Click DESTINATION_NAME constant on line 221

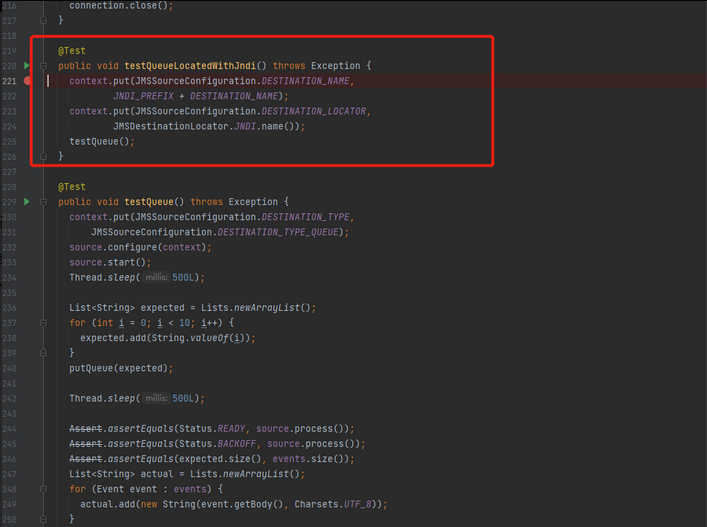tap(305, 81)
